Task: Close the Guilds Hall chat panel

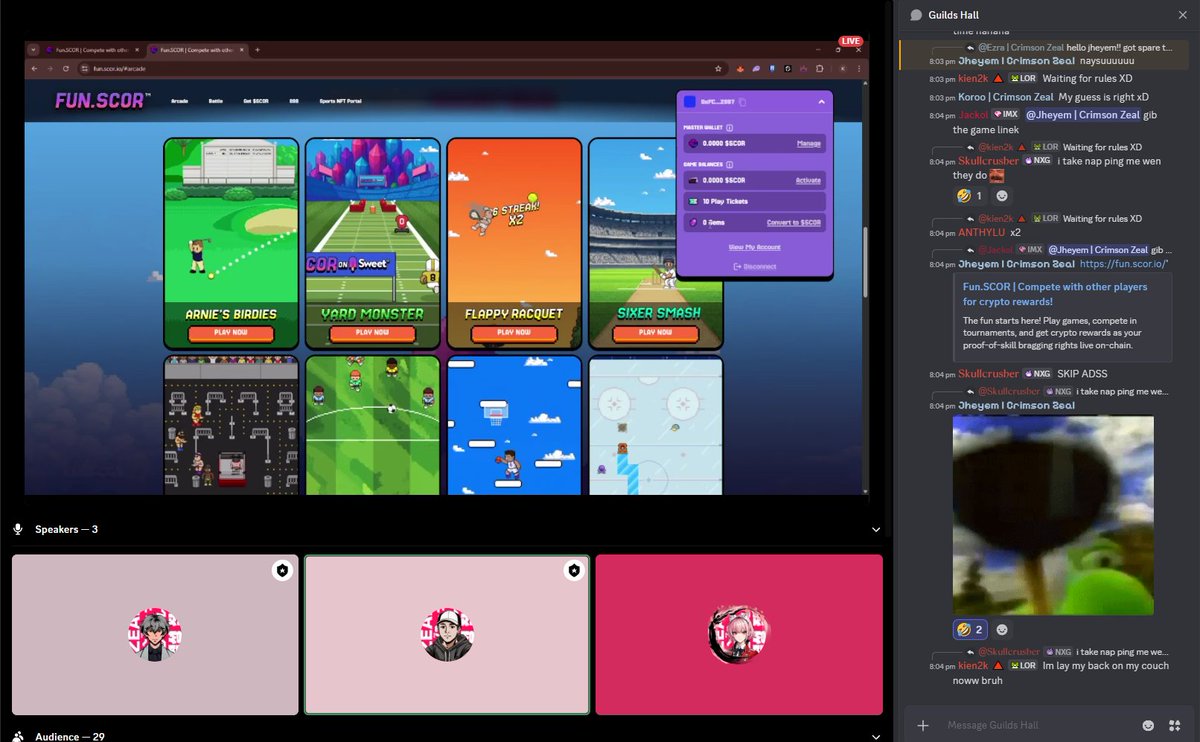Action: pyautogui.click(x=1182, y=15)
